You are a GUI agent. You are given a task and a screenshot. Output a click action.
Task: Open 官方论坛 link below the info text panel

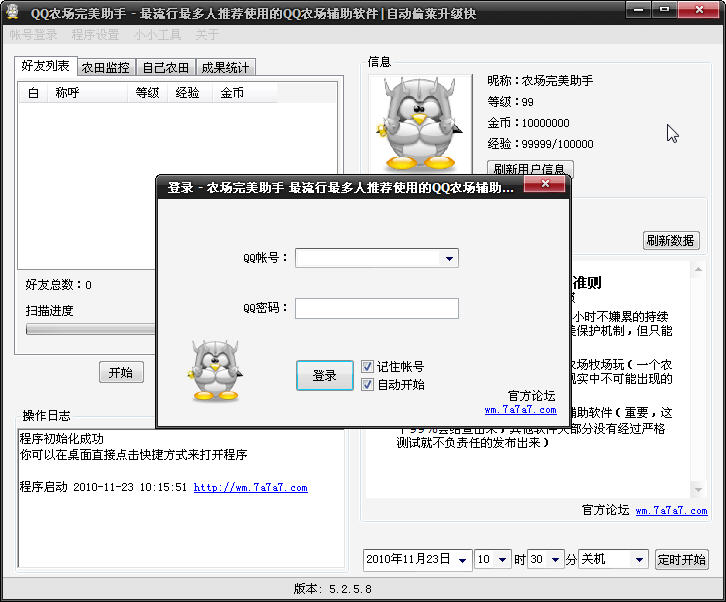[671, 511]
